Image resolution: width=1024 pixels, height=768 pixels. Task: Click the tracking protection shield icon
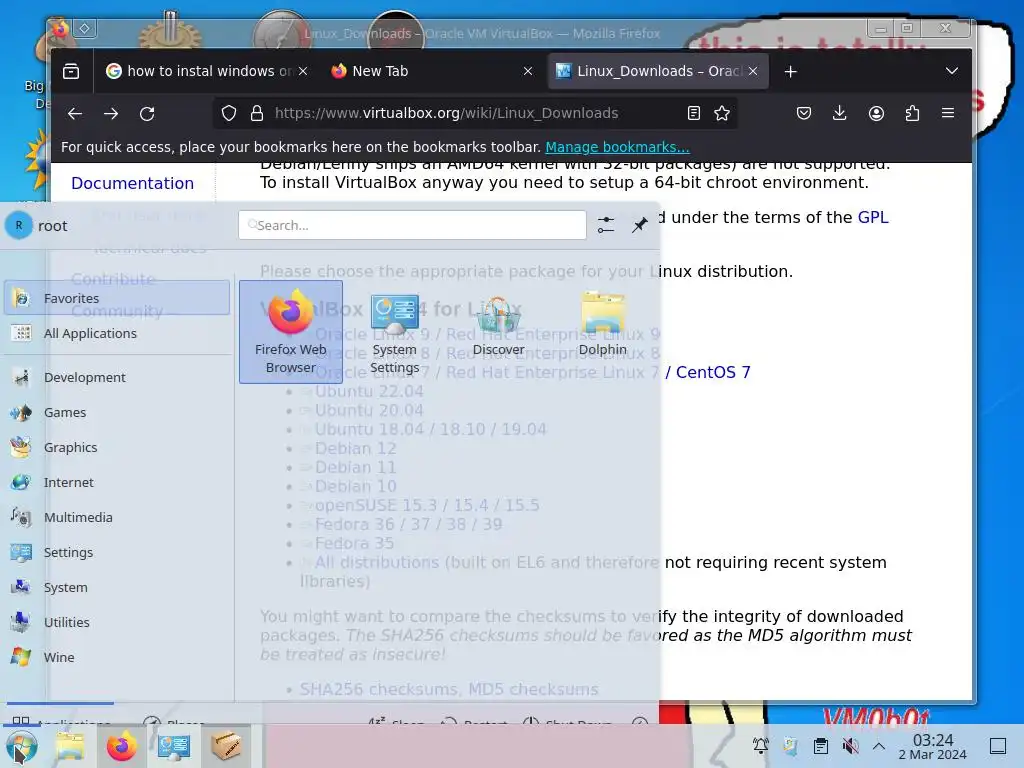(x=229, y=114)
